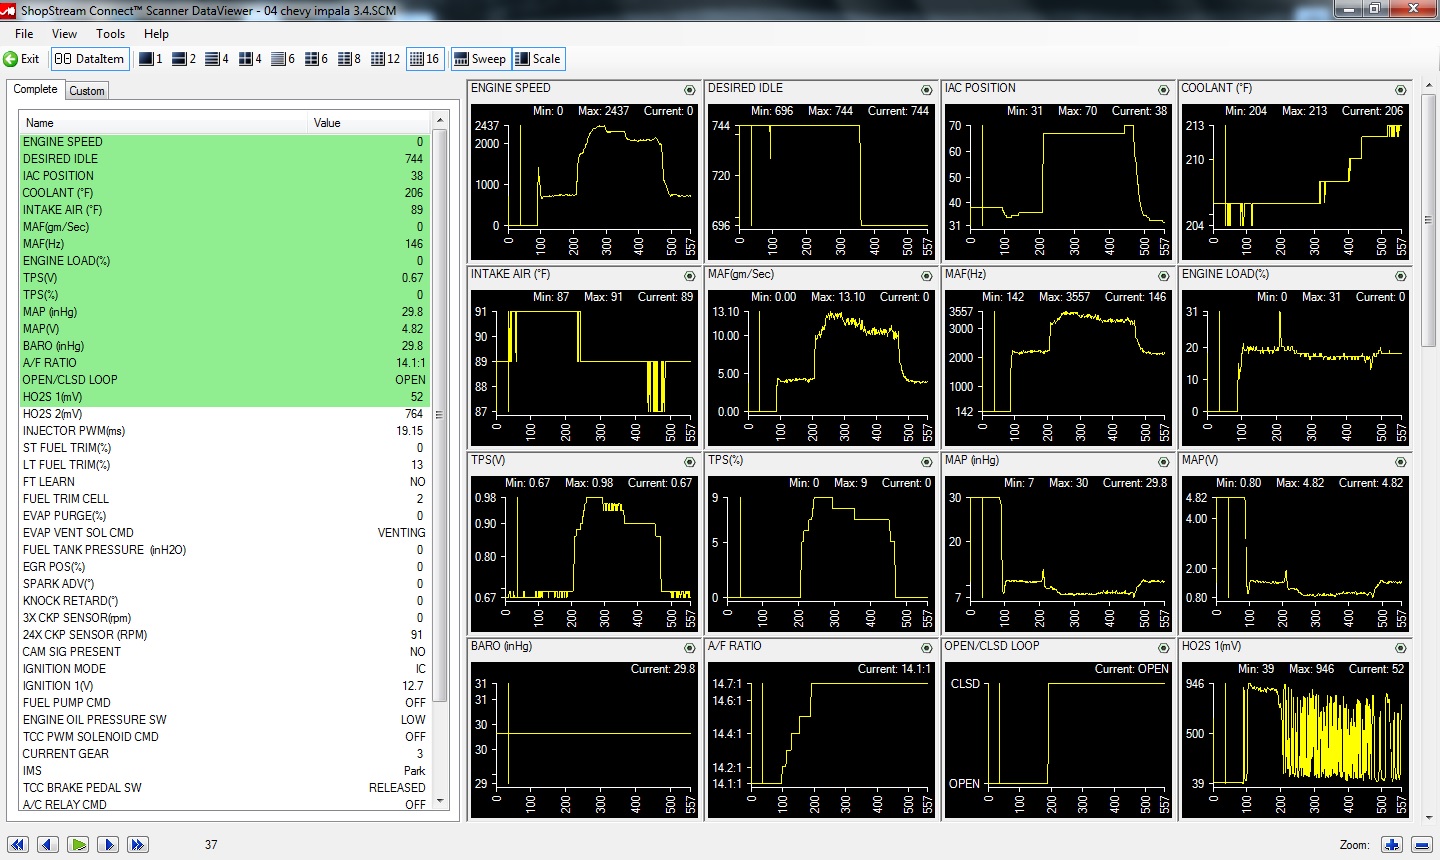Toggle the MAP(V) graph marker button
The height and width of the screenshot is (860, 1440).
(x=1400, y=462)
